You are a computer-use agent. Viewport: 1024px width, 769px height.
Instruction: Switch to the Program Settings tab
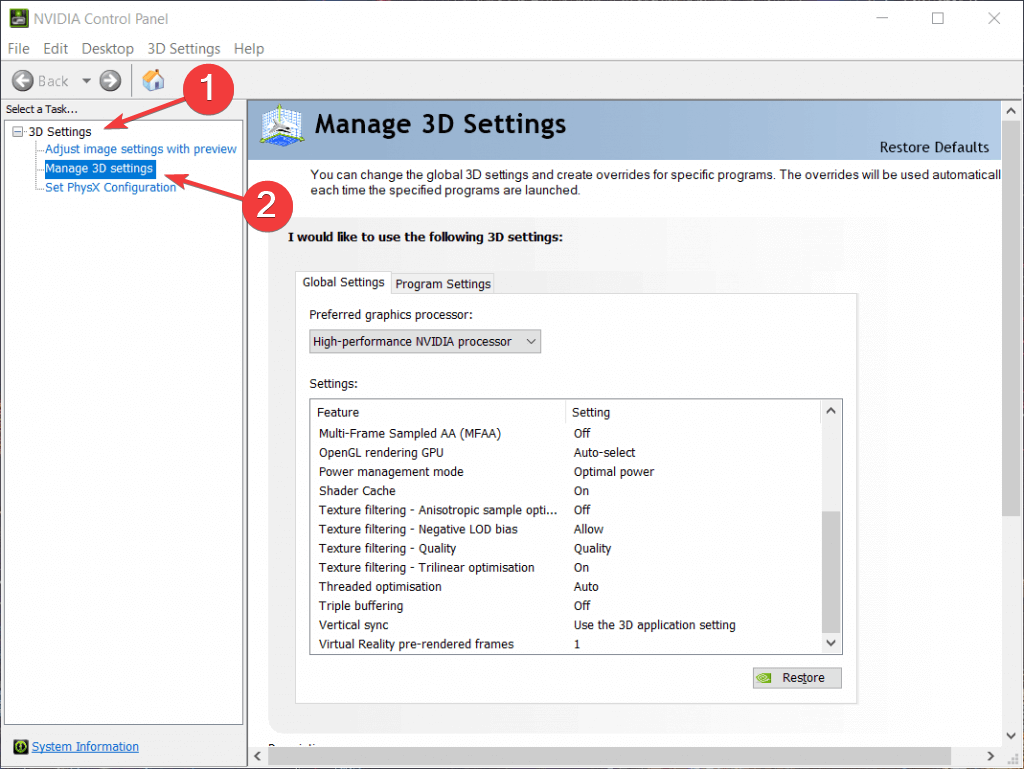point(443,284)
